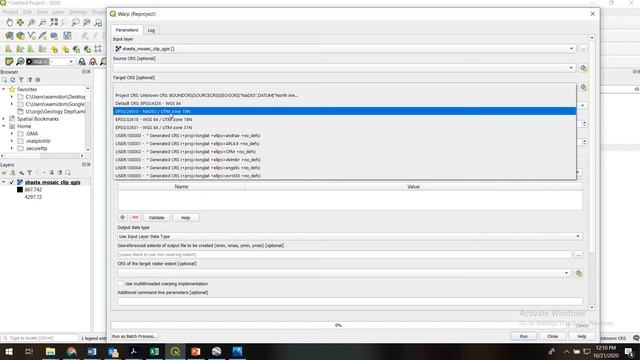Collapse the Home tree node
The width and height of the screenshot is (640, 360).
[4, 126]
